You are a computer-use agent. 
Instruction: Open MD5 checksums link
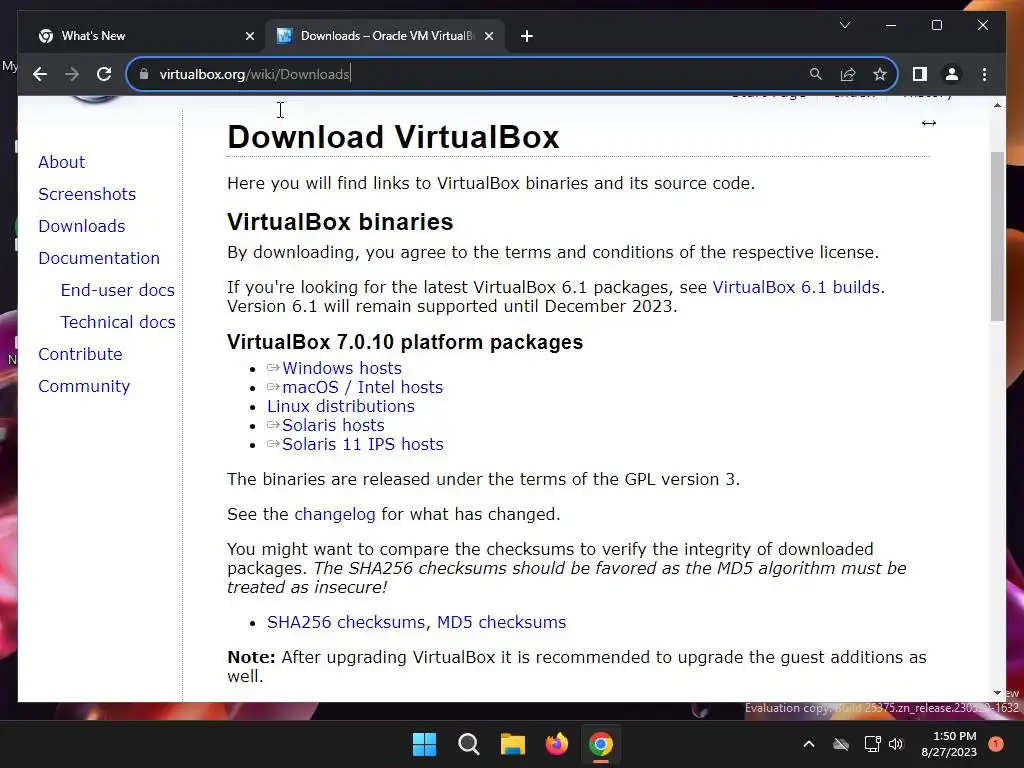point(501,622)
